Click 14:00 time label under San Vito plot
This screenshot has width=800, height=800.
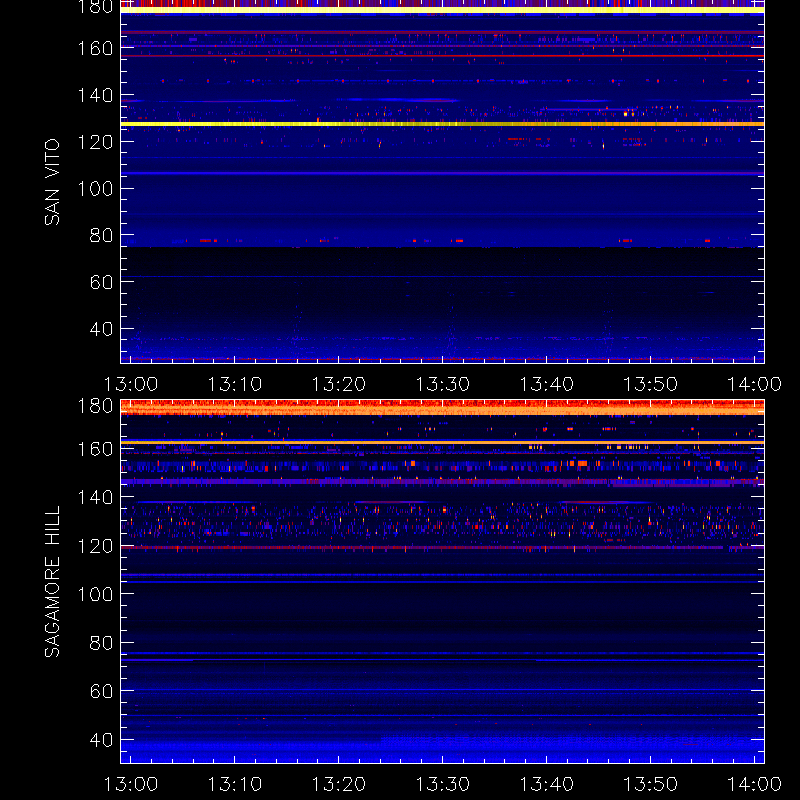coord(754,384)
